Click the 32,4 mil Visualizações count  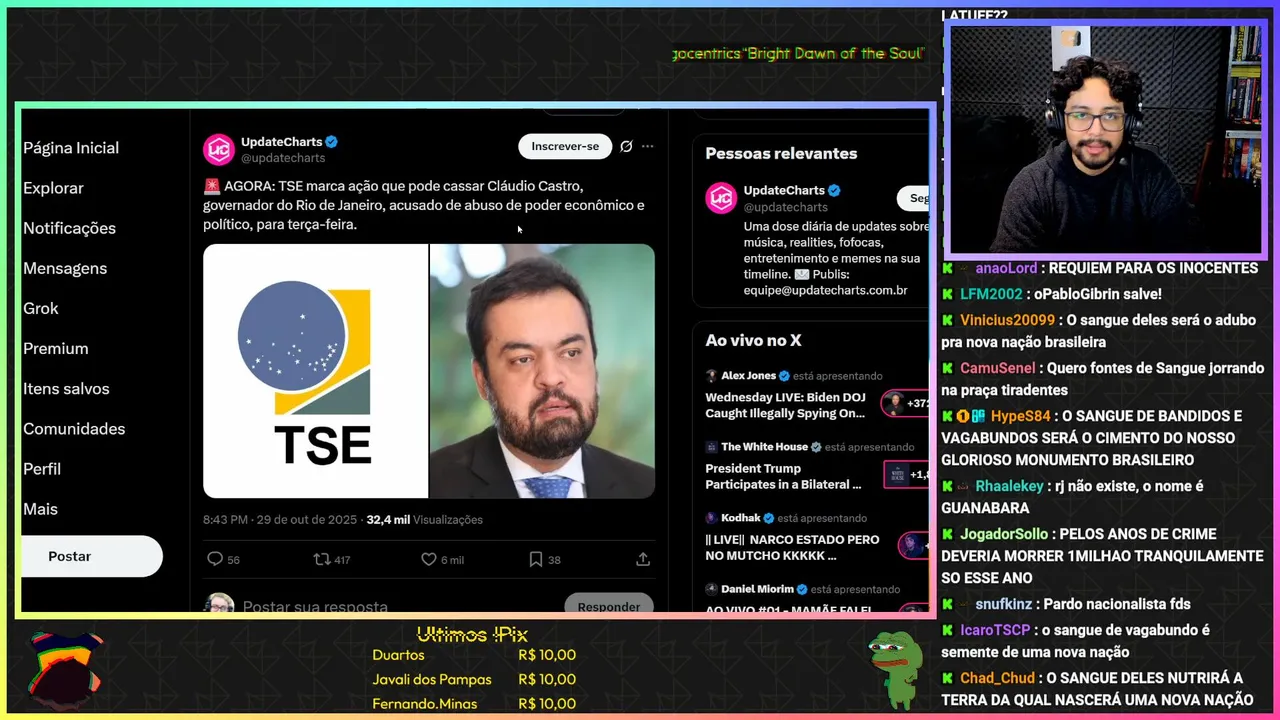[424, 519]
